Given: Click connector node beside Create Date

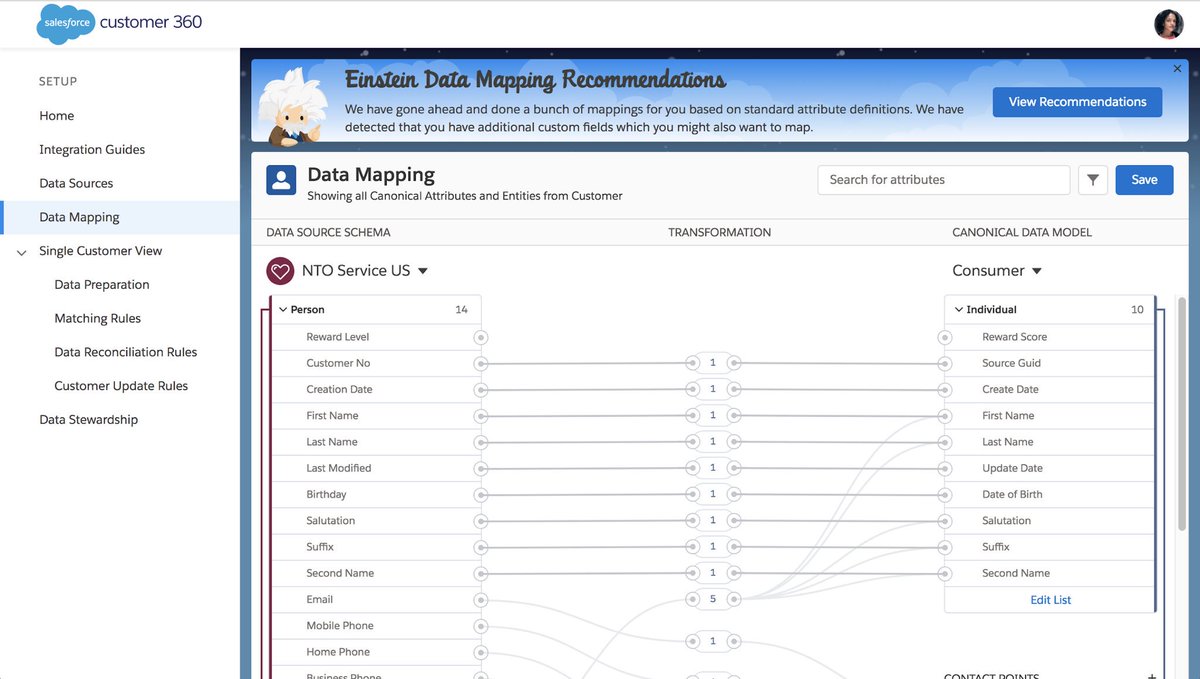Looking at the screenshot, I should pyautogui.click(x=945, y=389).
